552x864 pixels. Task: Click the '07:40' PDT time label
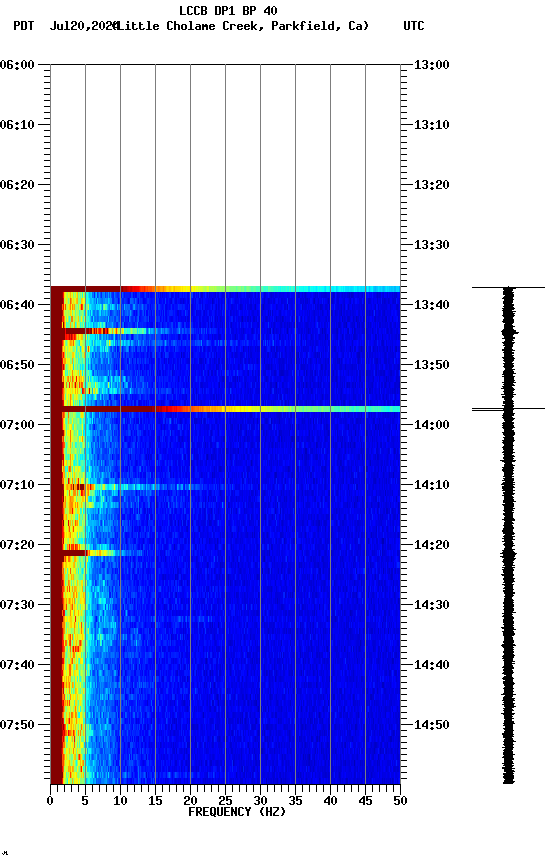point(17,665)
